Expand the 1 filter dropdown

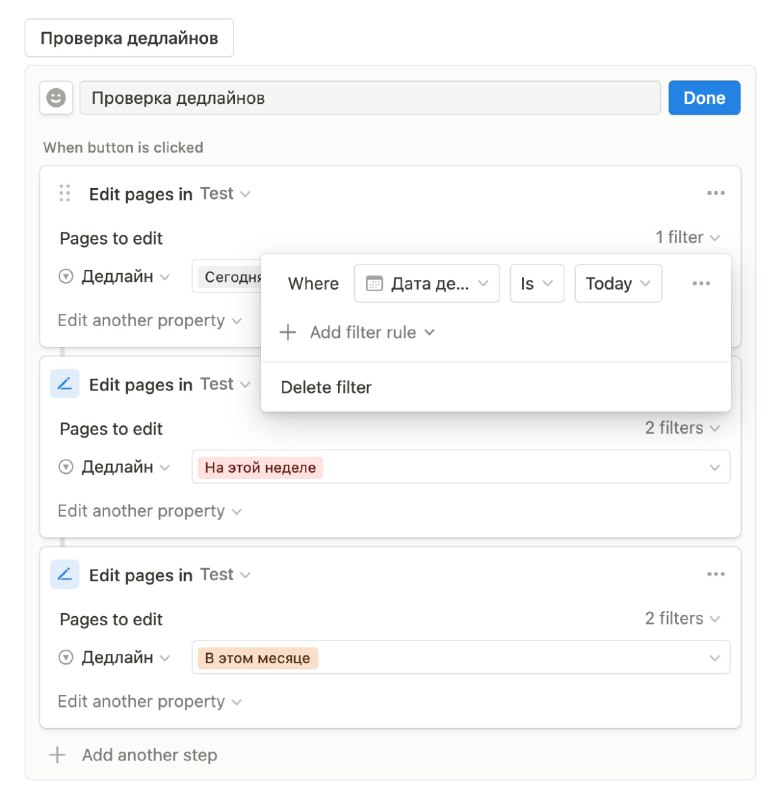[688, 237]
